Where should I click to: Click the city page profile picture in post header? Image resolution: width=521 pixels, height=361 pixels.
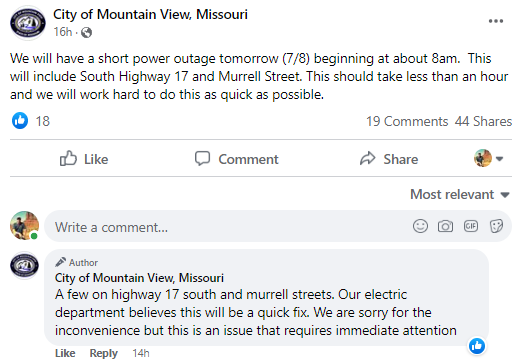click(28, 23)
